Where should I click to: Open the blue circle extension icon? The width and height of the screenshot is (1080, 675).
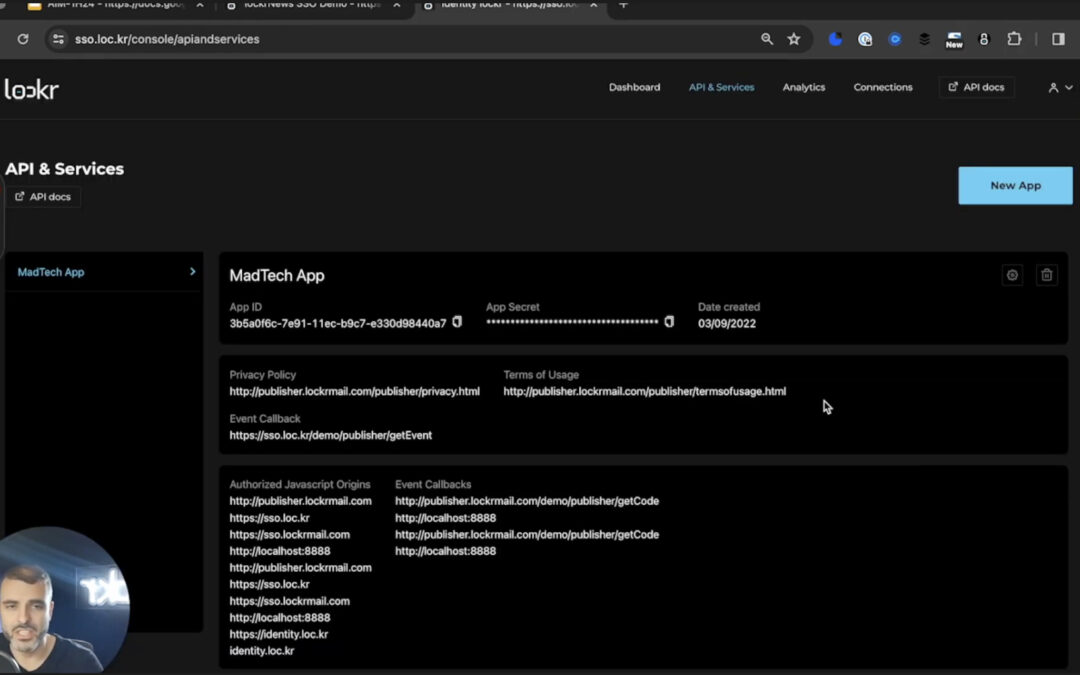point(895,39)
